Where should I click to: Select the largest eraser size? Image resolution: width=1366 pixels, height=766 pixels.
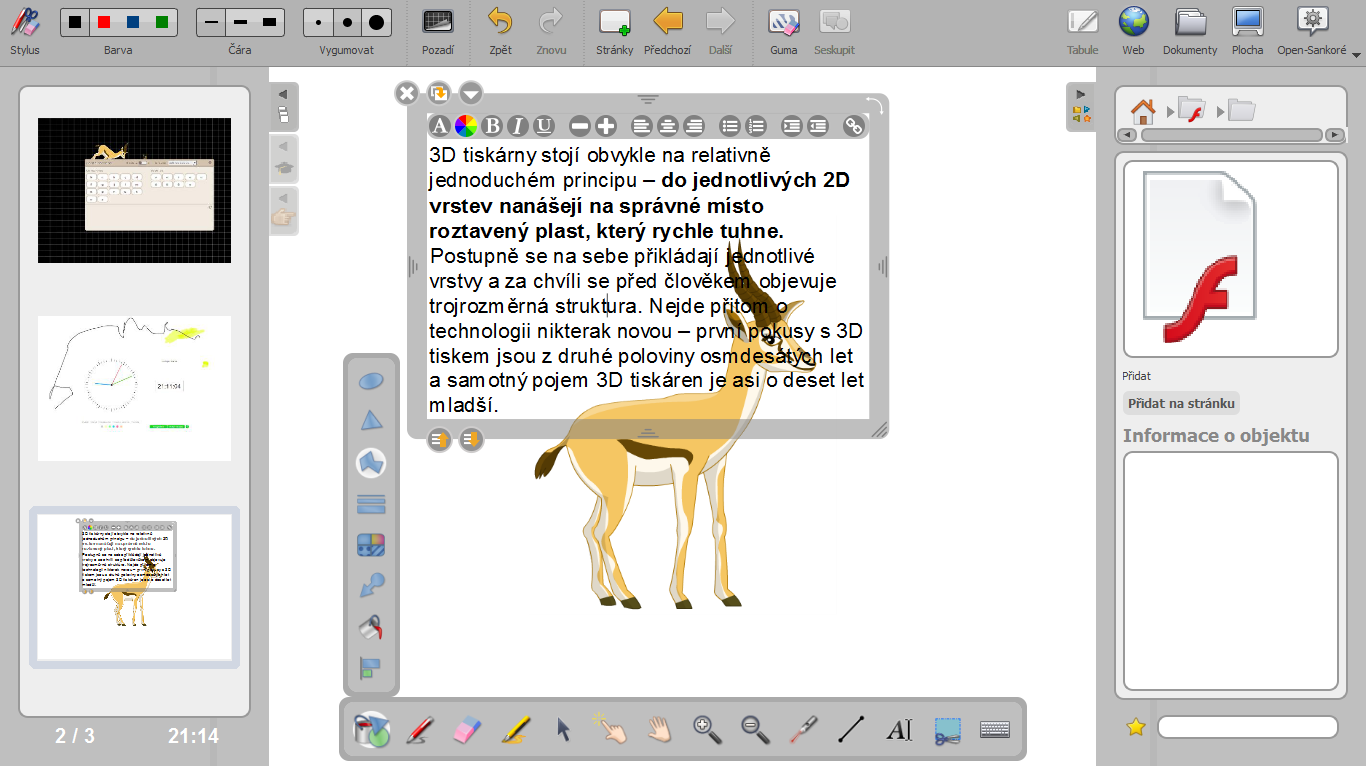pyautogui.click(x=376, y=22)
